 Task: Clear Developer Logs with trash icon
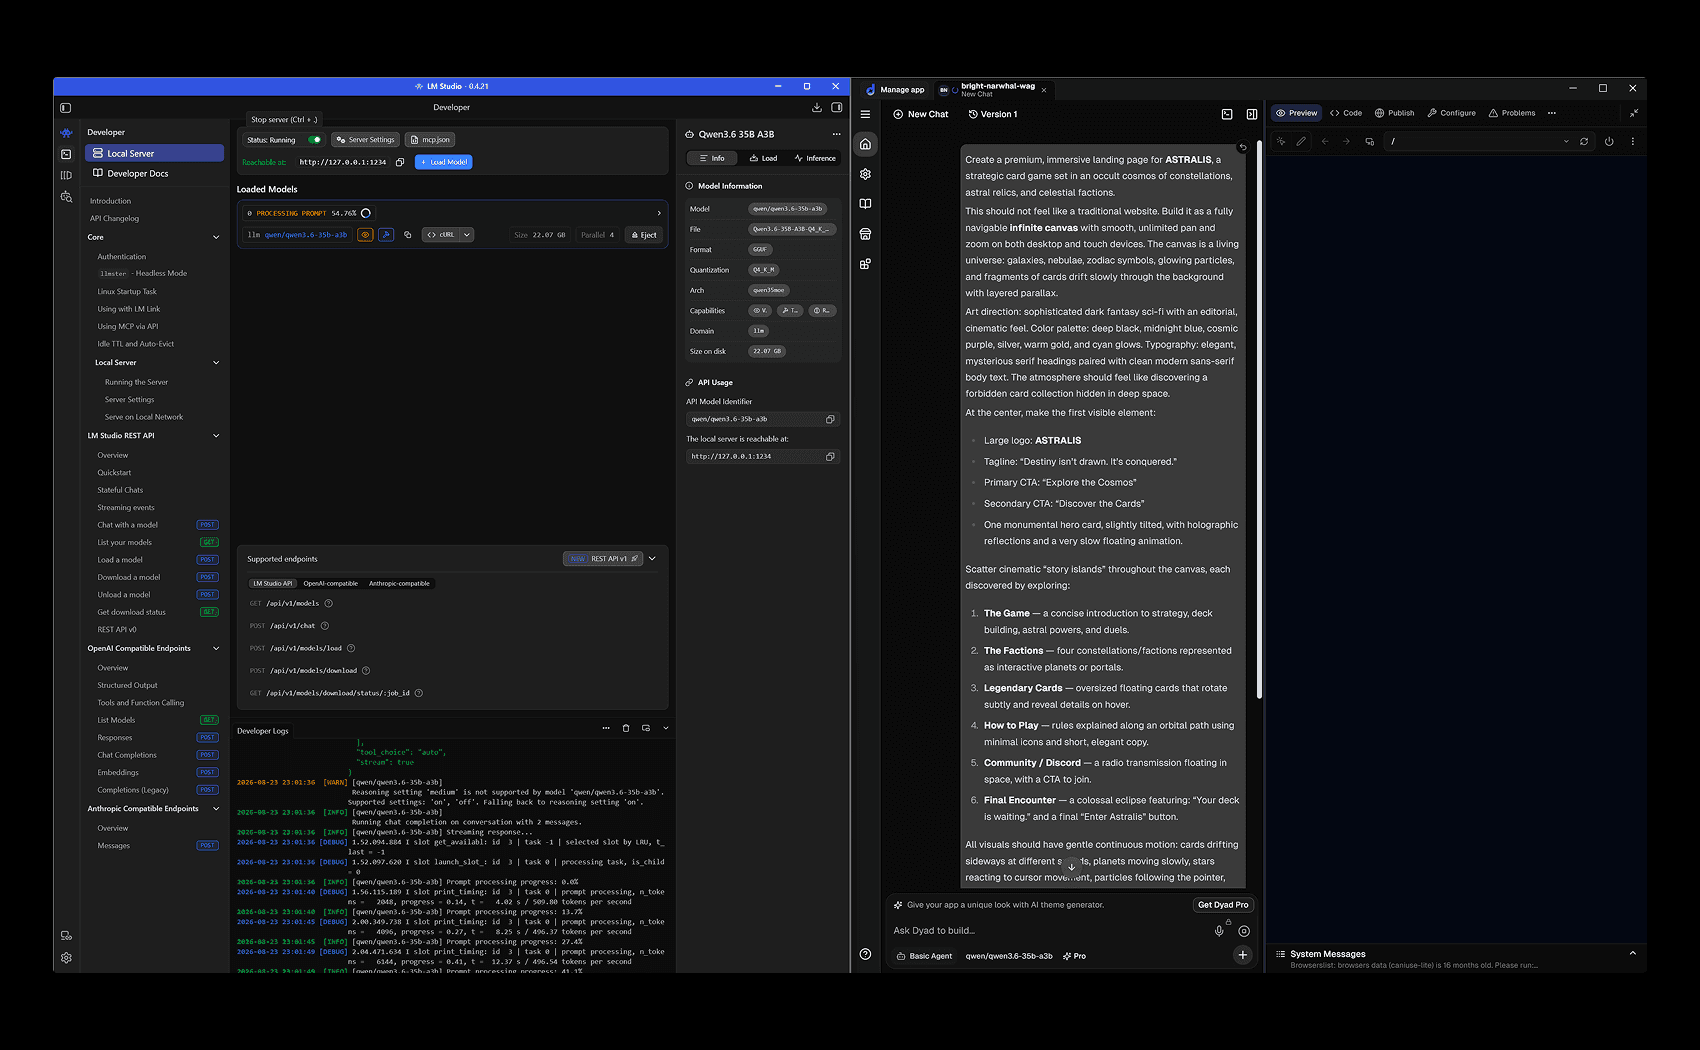point(626,728)
